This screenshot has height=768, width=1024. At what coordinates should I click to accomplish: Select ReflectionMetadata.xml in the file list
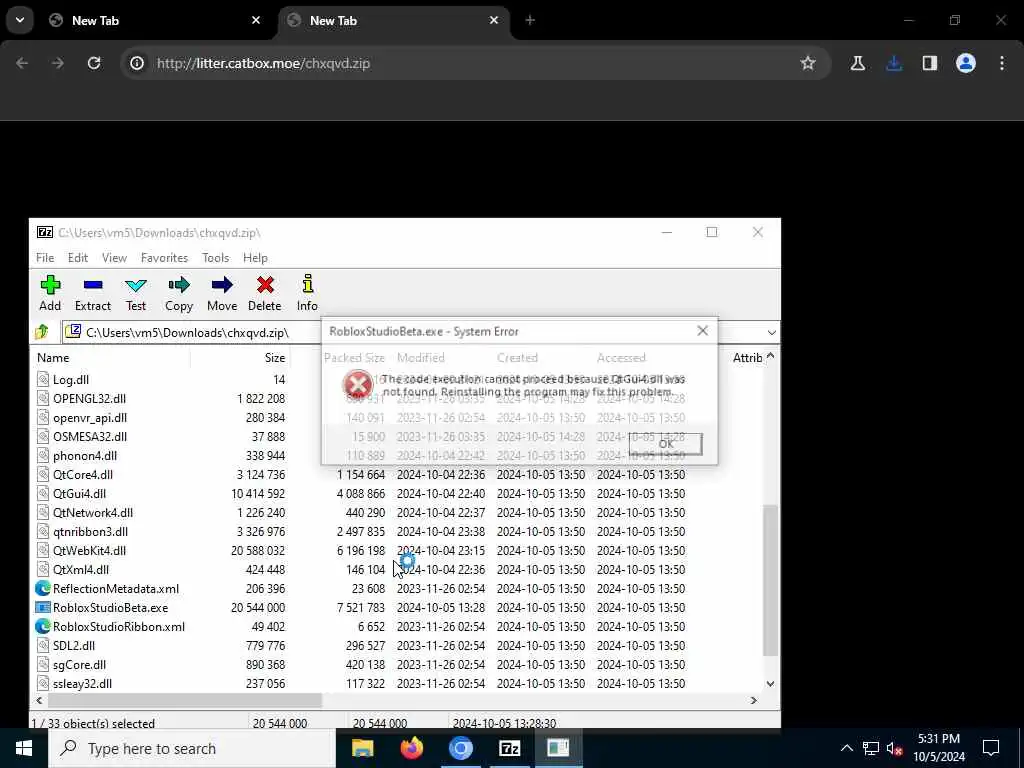[x=116, y=588]
